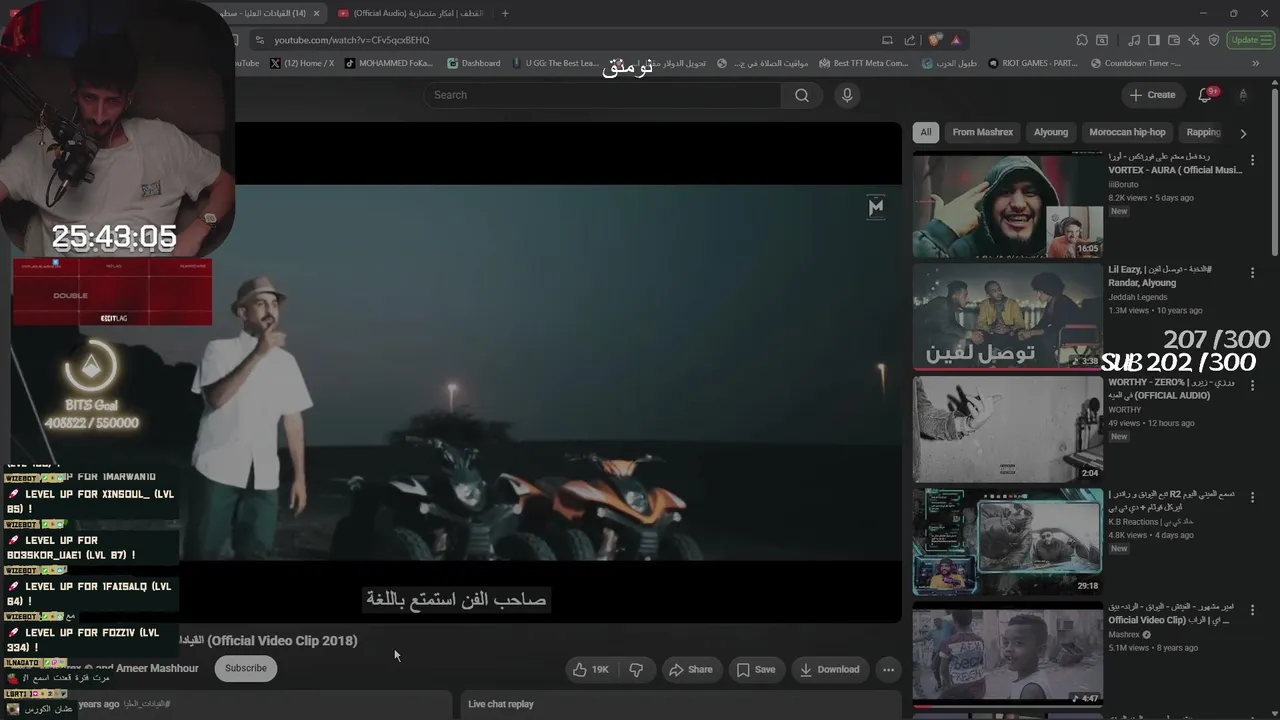Open the Brave Shields lion icon
1280x720 pixels.
[x=935, y=40]
